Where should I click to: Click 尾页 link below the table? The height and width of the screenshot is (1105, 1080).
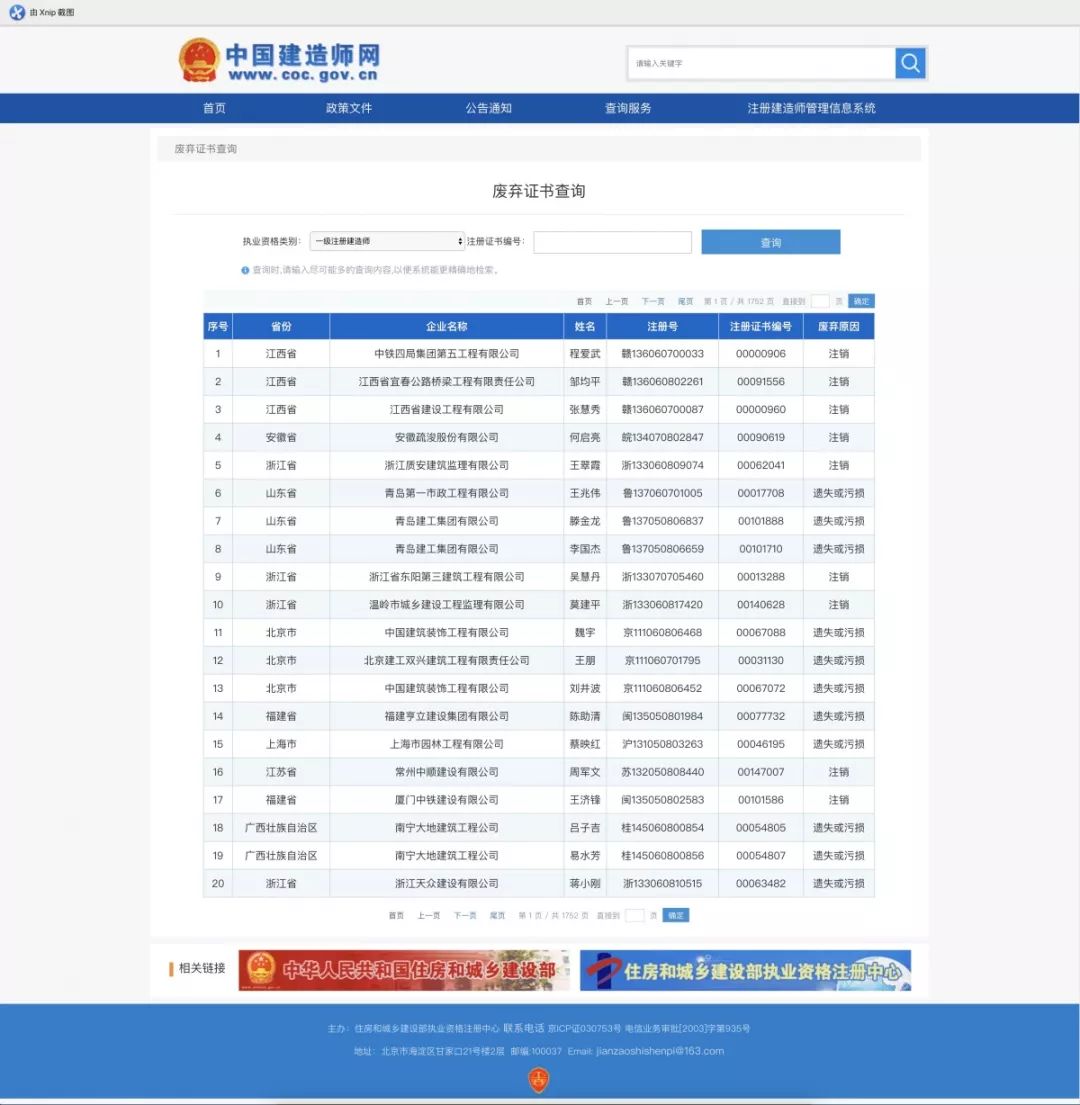click(x=497, y=915)
